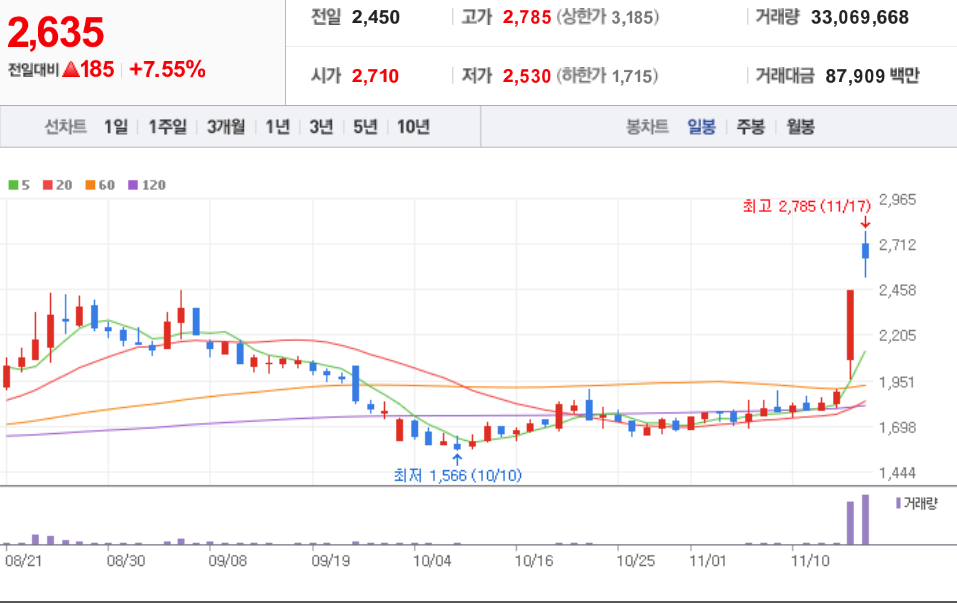Image resolution: width=957 pixels, height=604 pixels.
Task: Select the 일봉 candle chart
Action: [x=701, y=127]
